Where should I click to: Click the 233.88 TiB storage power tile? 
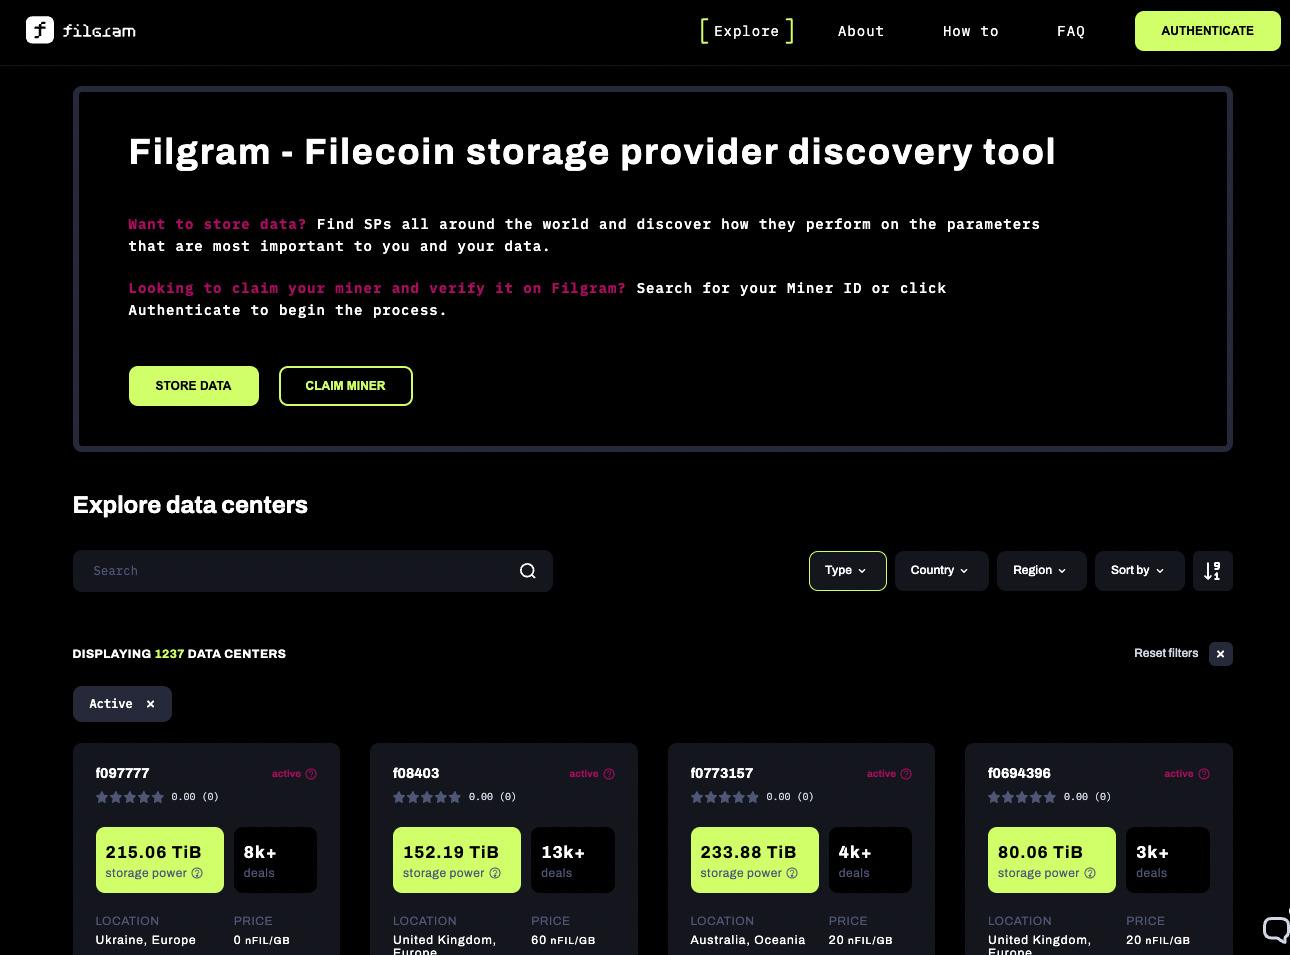click(x=755, y=860)
